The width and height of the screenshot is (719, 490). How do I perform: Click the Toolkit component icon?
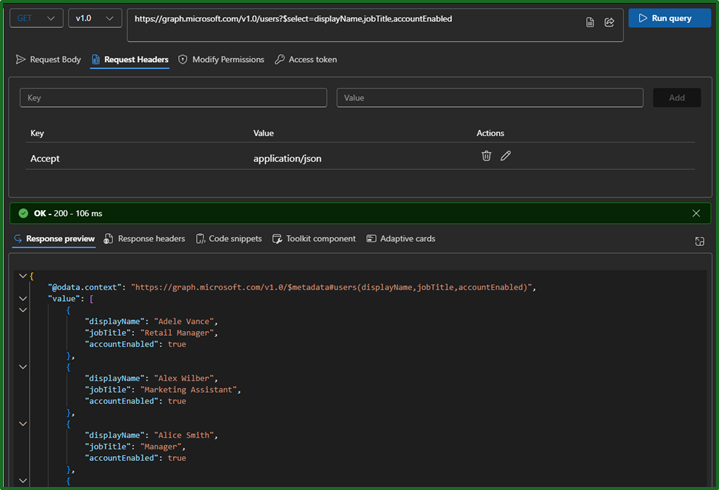tap(277, 239)
